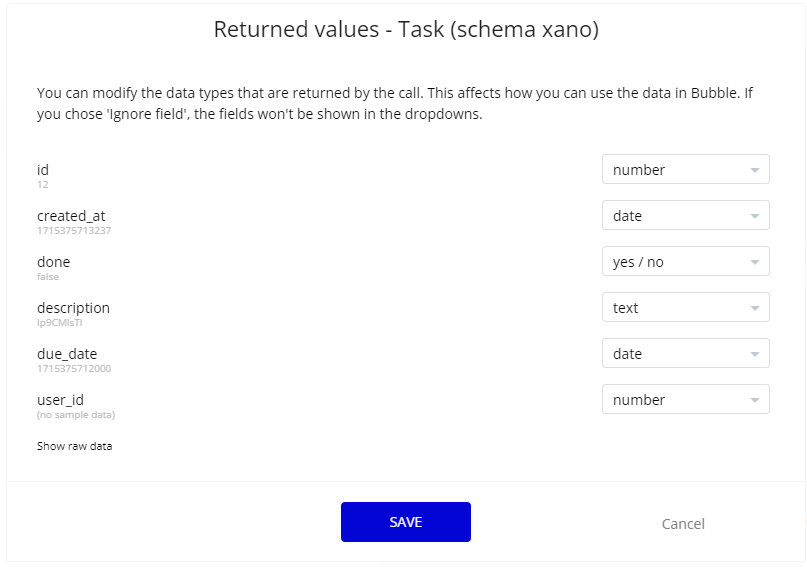Click the caret arrow on due_date's dropdown
The width and height of the screenshot is (807, 567).
pos(755,355)
